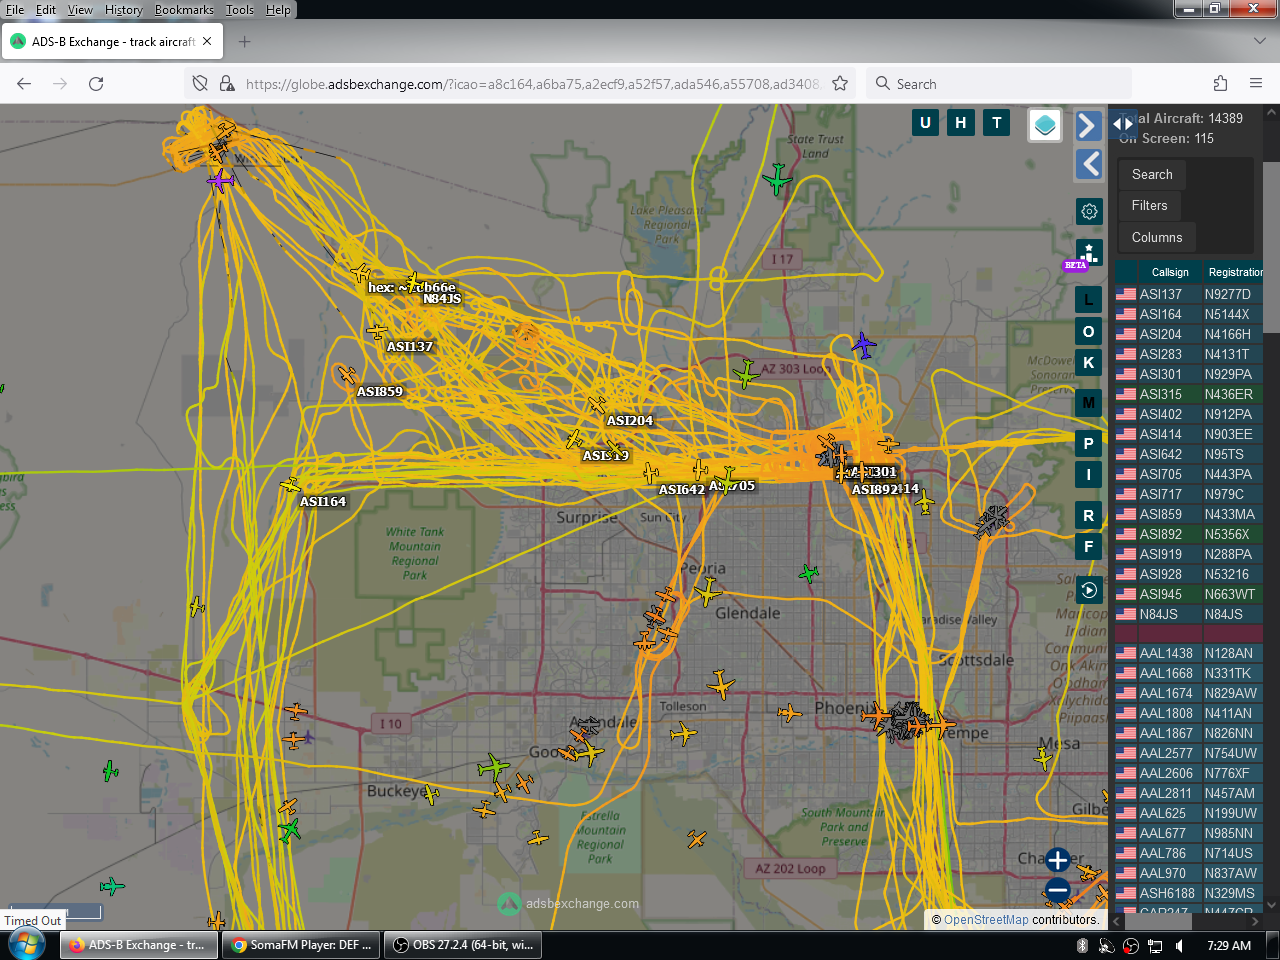Switch to OBS taskbar window

click(x=463, y=945)
